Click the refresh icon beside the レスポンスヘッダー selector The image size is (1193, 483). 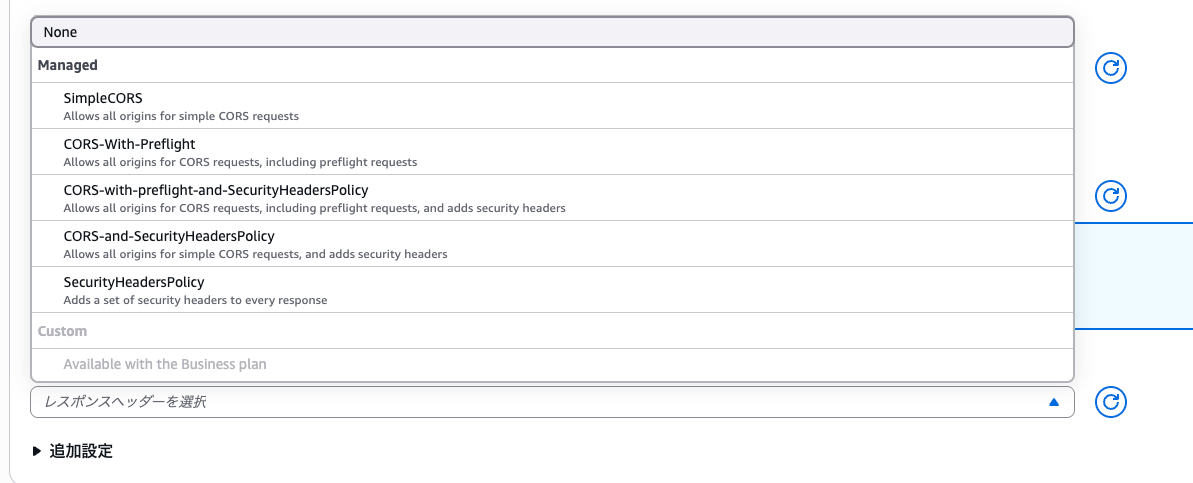[1111, 402]
